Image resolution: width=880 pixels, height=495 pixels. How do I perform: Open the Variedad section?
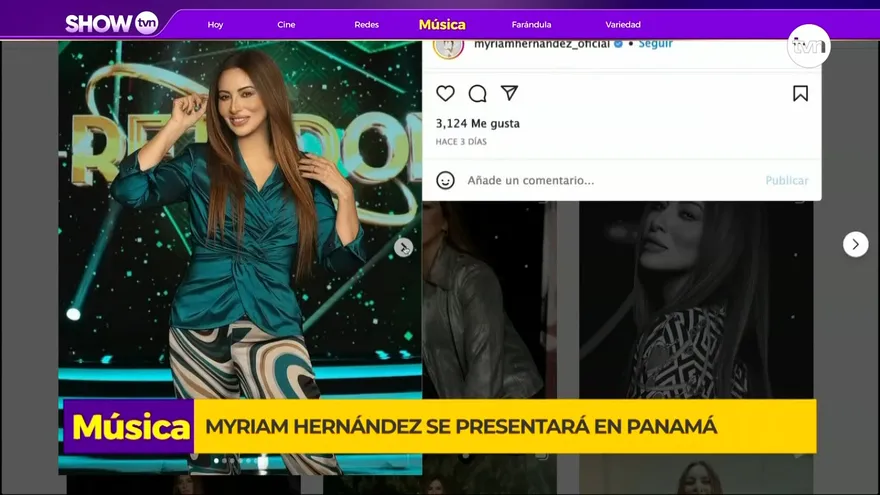tap(623, 25)
